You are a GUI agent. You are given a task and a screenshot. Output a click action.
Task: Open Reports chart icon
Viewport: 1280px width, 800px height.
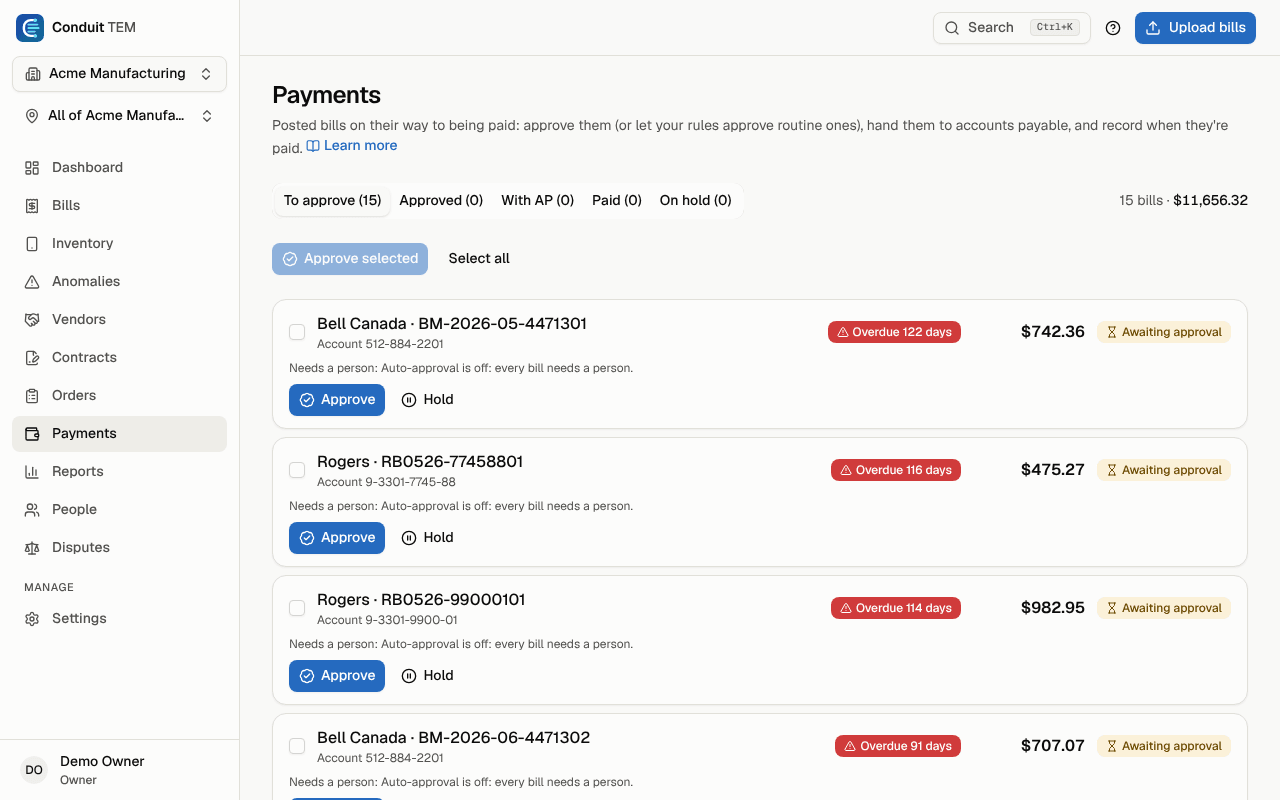(32, 472)
